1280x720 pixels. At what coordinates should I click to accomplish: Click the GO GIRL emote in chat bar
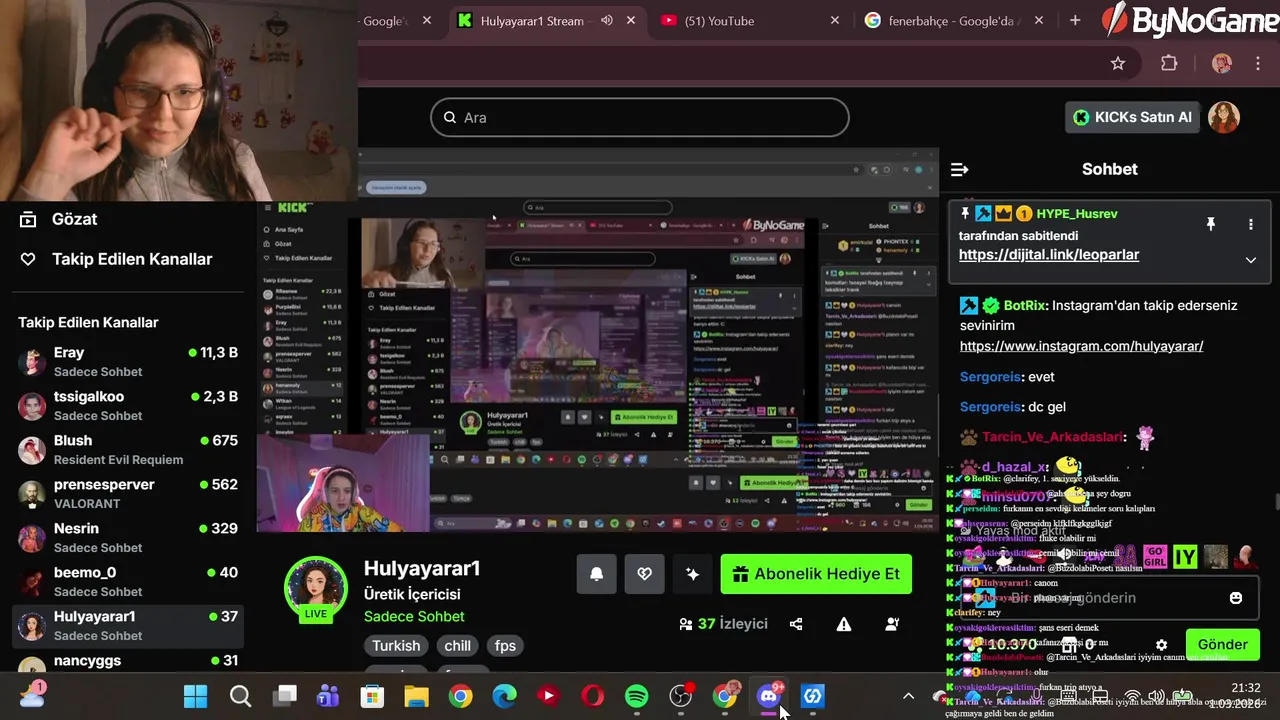1155,556
